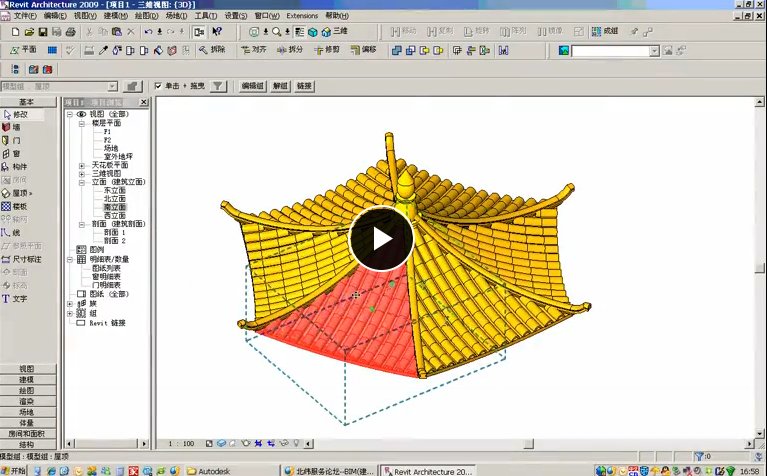
Task: Switch to the 视图 design bar tab
Action: [x=28, y=369]
